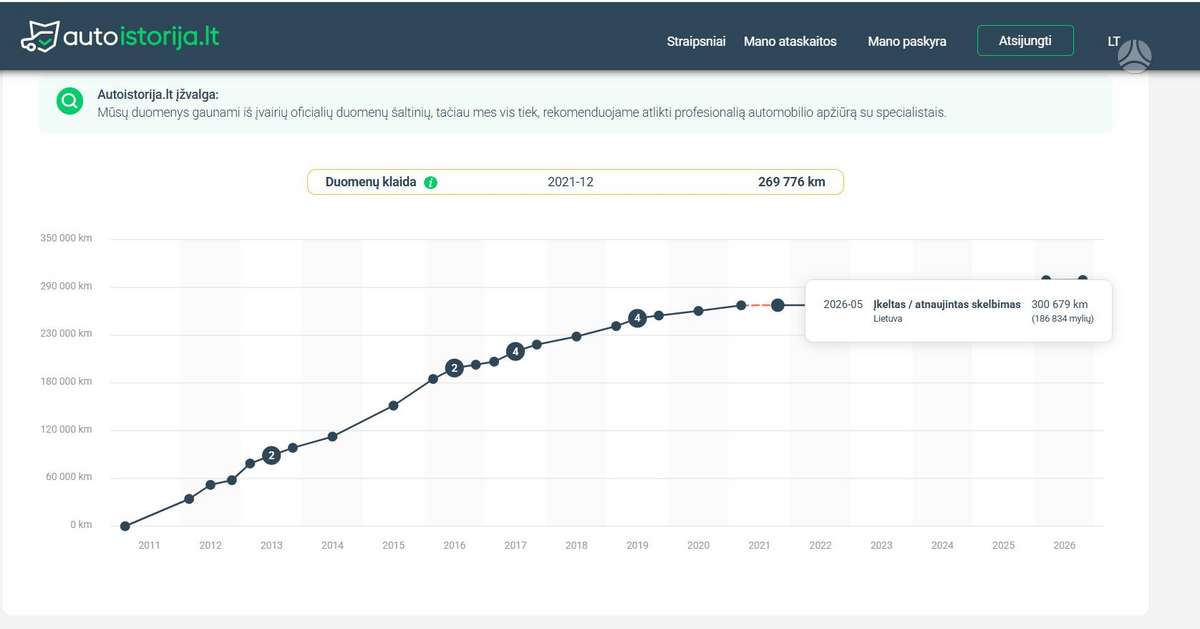Click the green magnifier insight icon
Viewport: 1200px width, 629px height.
pyautogui.click(x=70, y=101)
